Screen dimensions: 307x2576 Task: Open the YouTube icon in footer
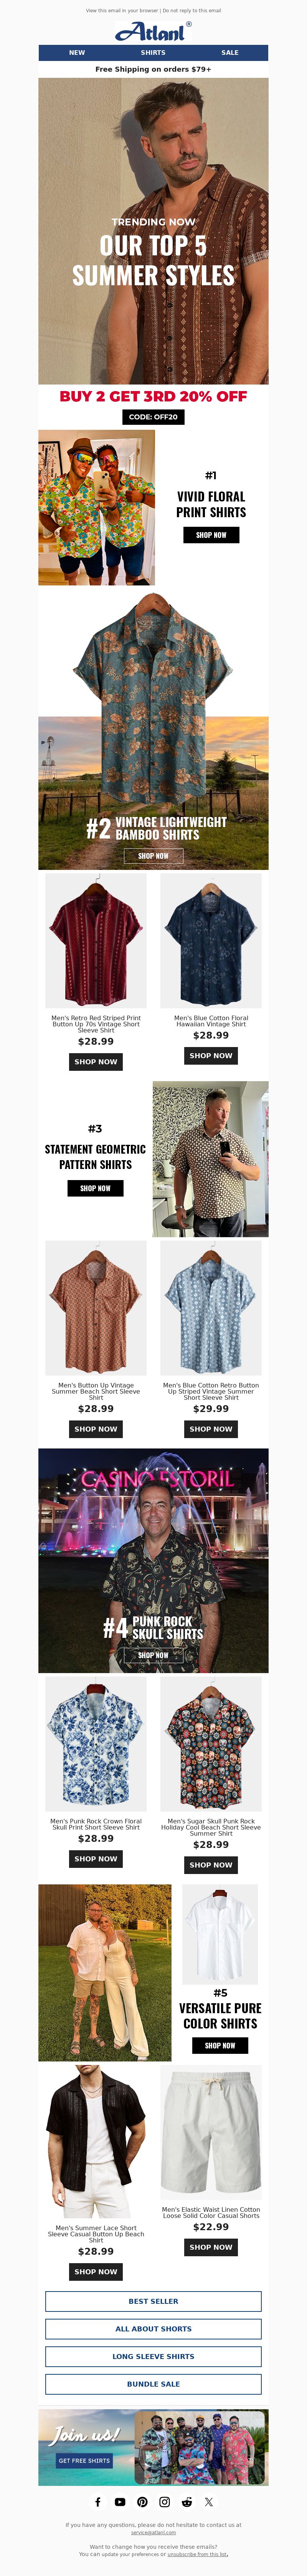(x=120, y=2502)
